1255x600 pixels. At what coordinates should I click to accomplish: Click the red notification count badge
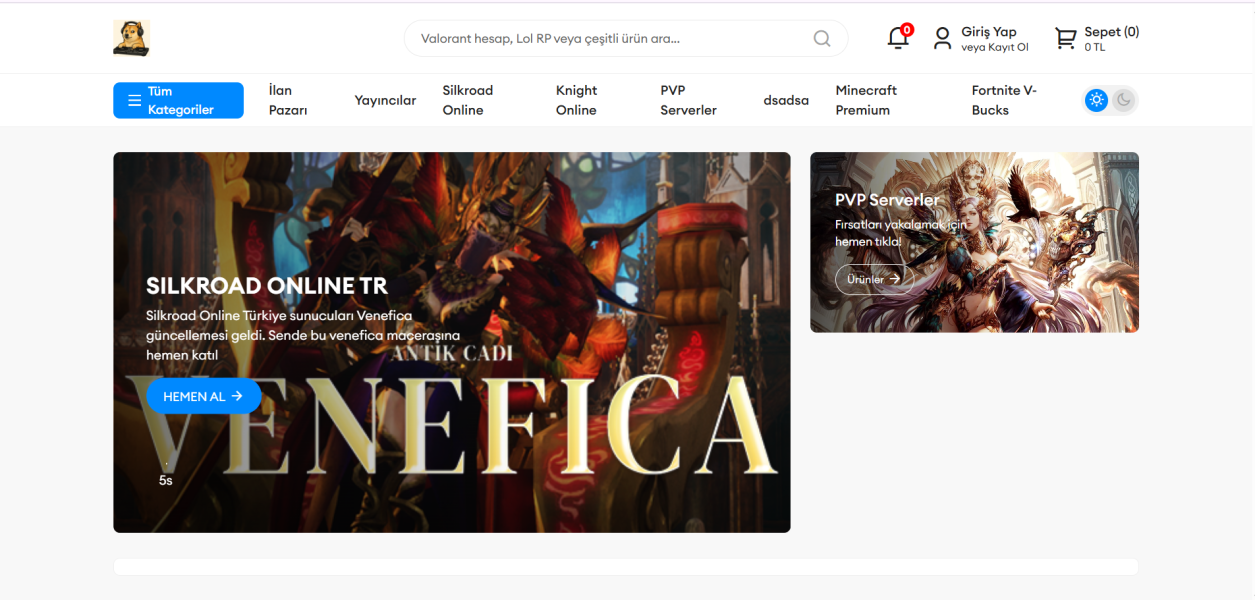pos(907,30)
